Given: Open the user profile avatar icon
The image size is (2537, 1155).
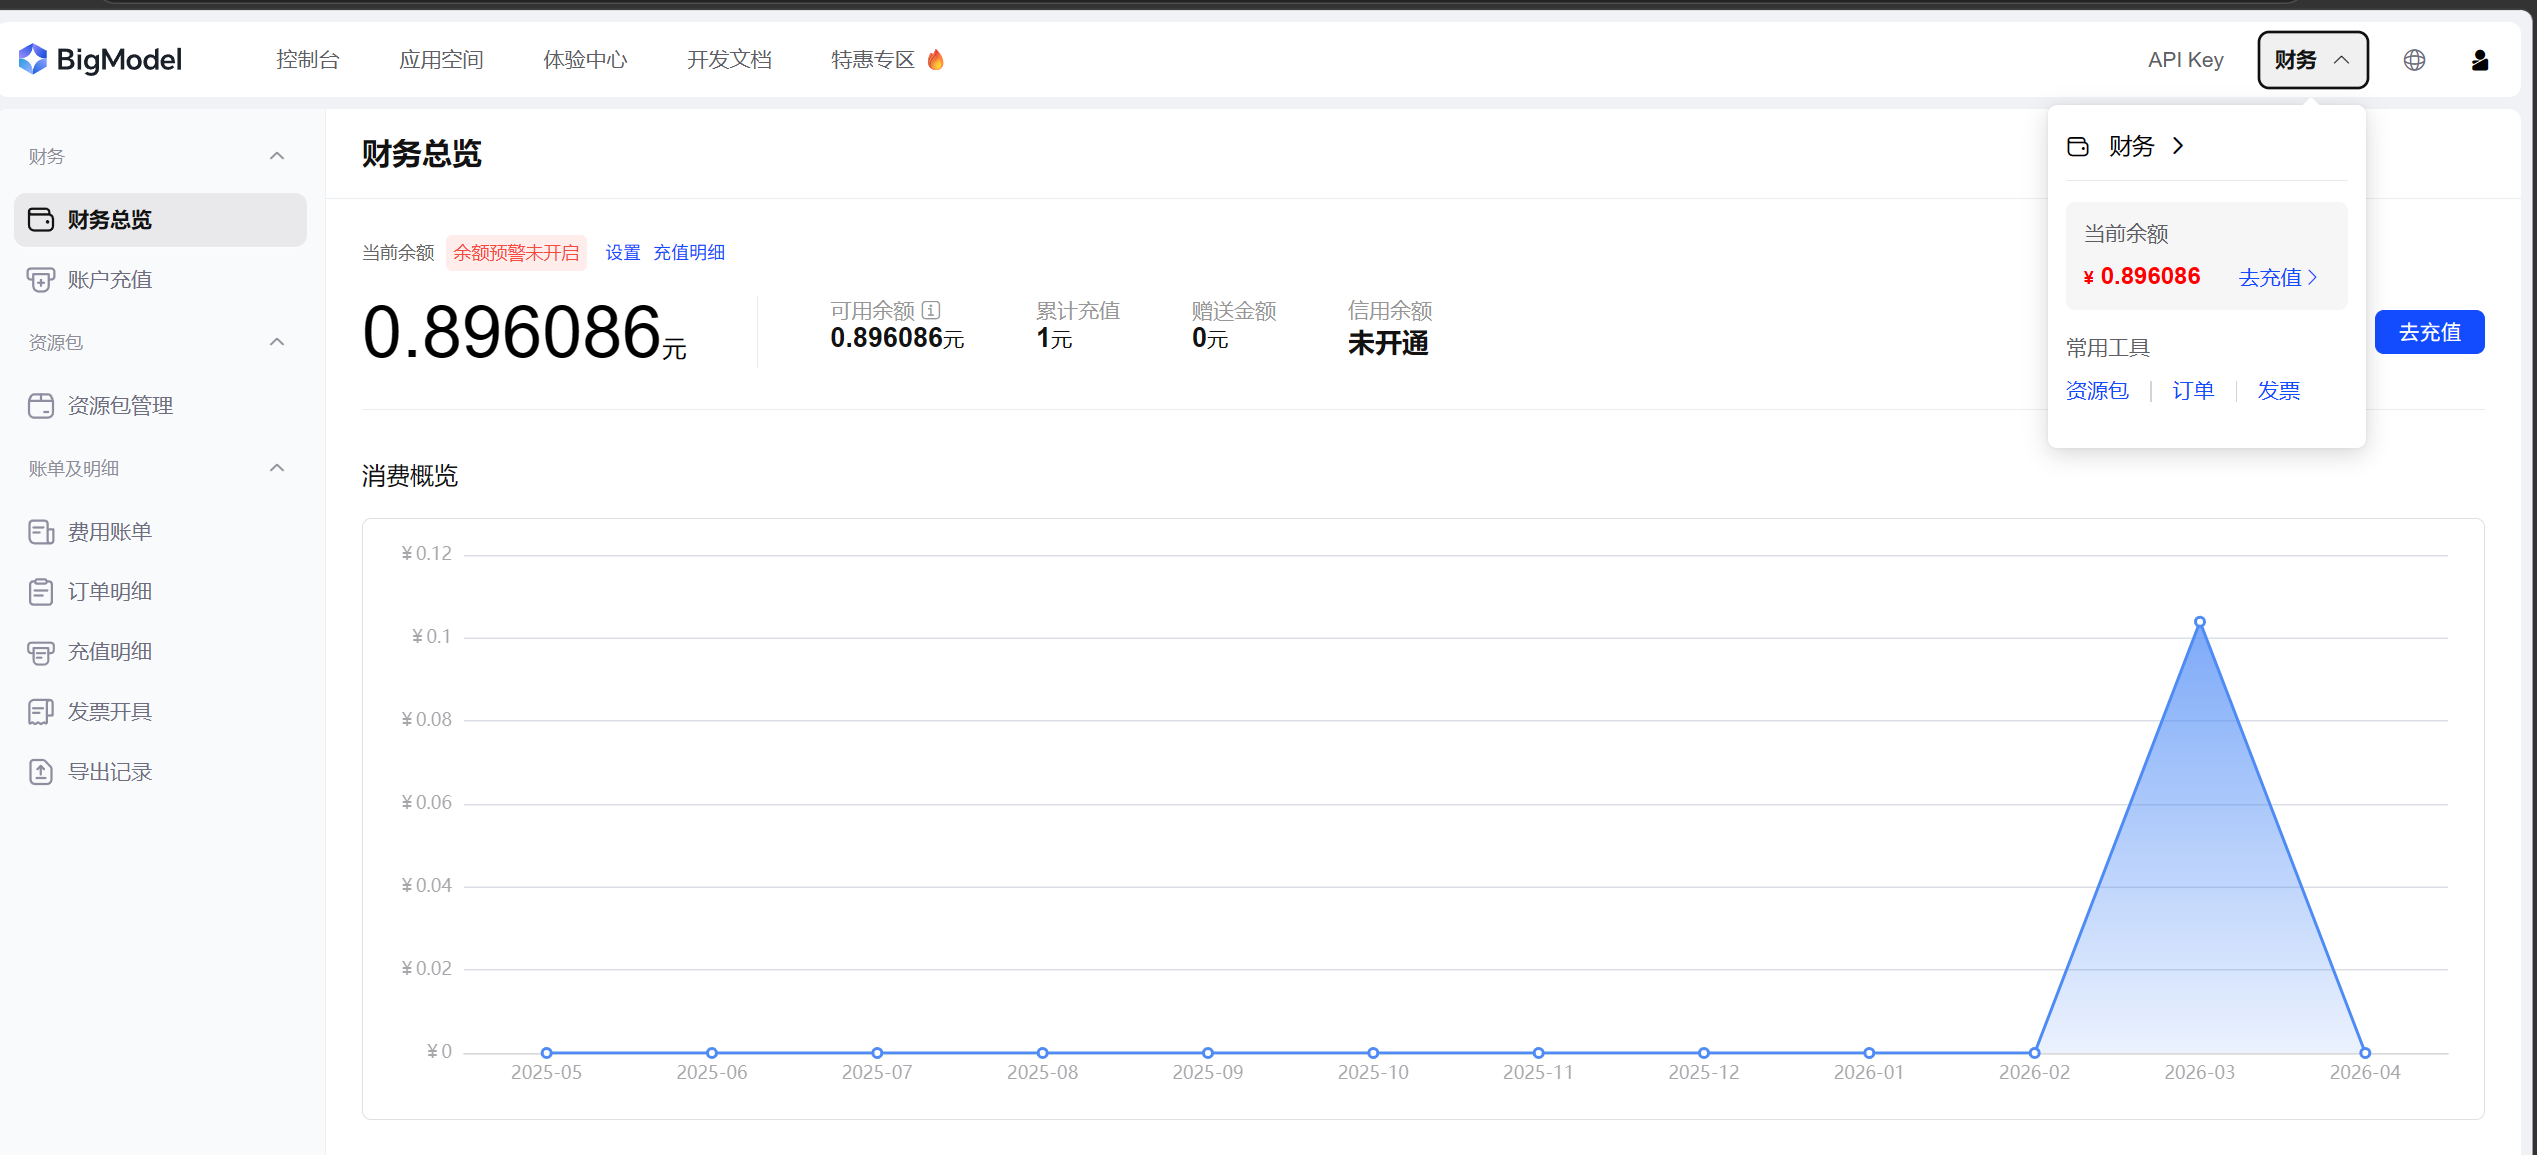Looking at the screenshot, I should point(2480,60).
